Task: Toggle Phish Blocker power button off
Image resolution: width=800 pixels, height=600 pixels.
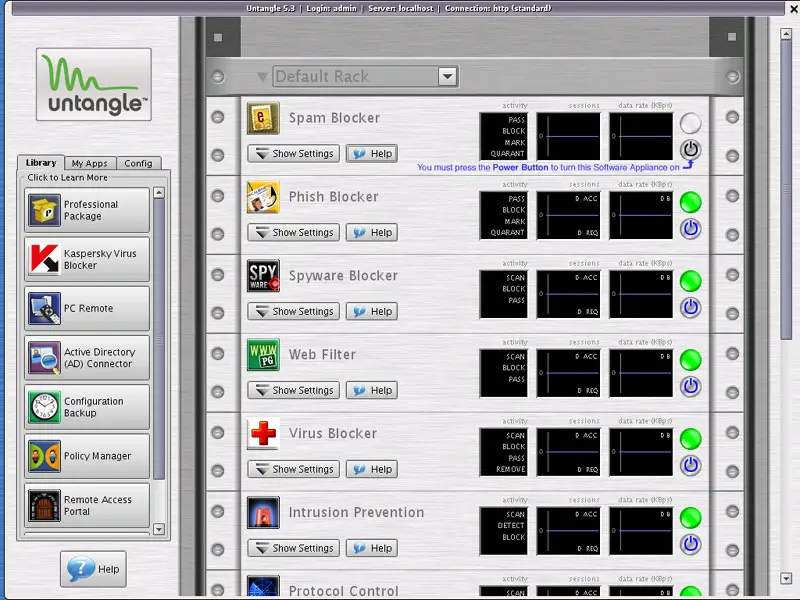Action: click(690, 229)
